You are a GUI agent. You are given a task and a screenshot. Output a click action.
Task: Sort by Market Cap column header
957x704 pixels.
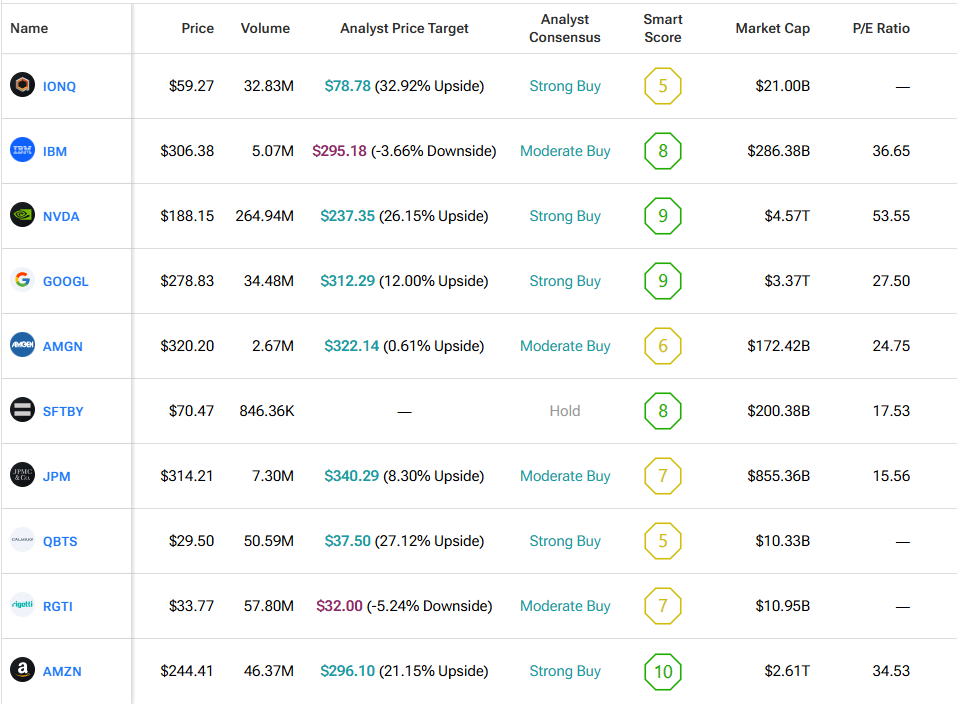tap(772, 28)
